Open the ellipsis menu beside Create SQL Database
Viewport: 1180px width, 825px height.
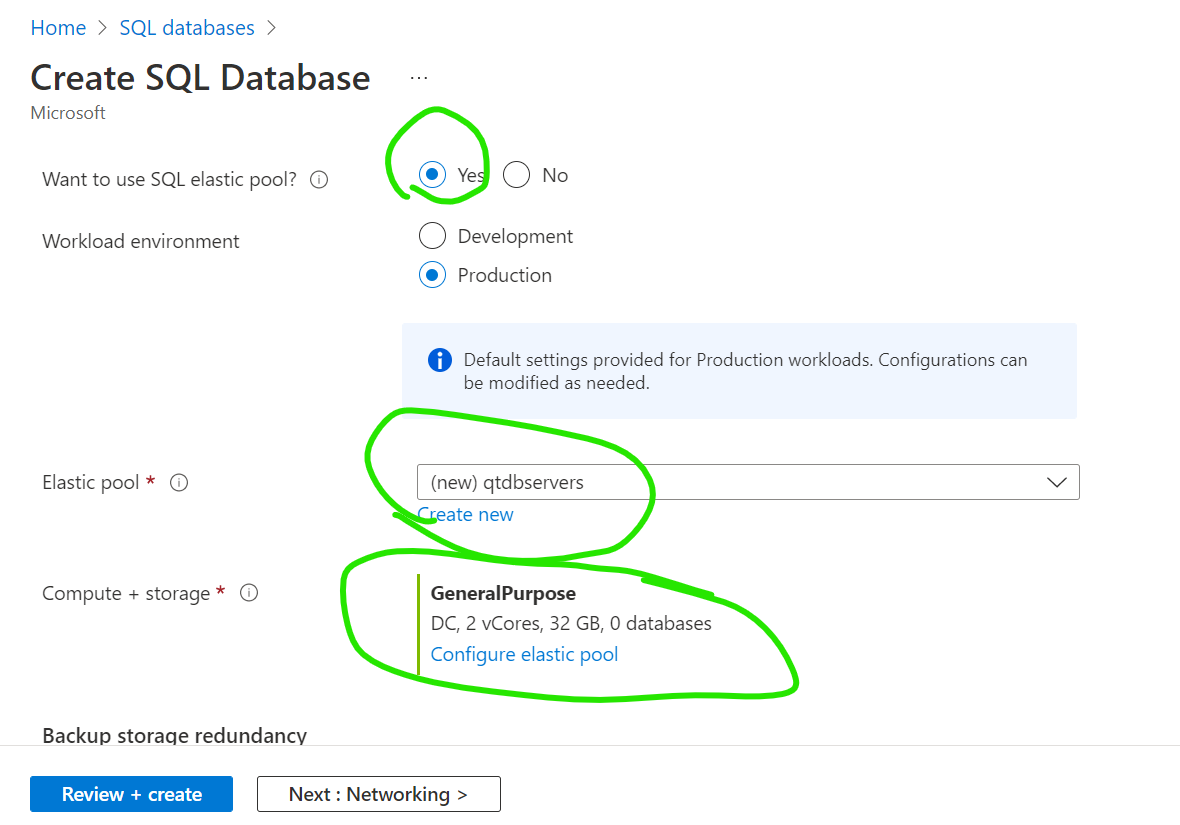(418, 76)
